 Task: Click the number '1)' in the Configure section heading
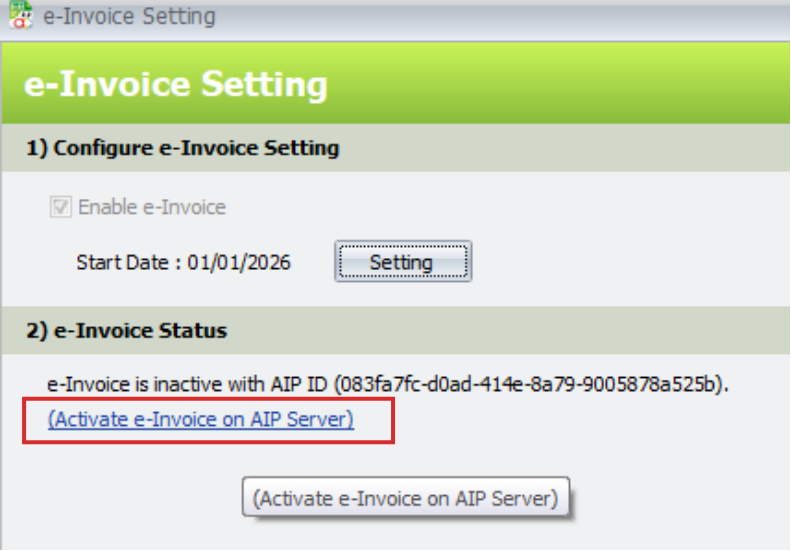[37, 149]
